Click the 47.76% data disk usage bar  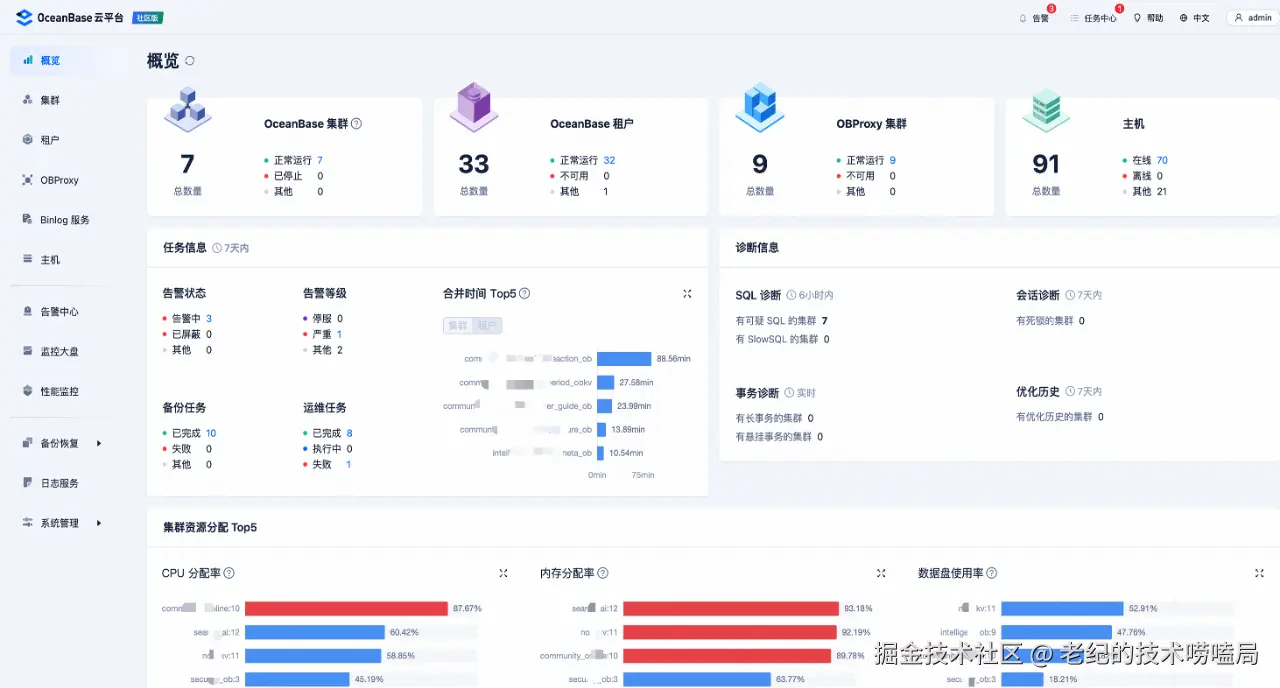pos(1056,632)
